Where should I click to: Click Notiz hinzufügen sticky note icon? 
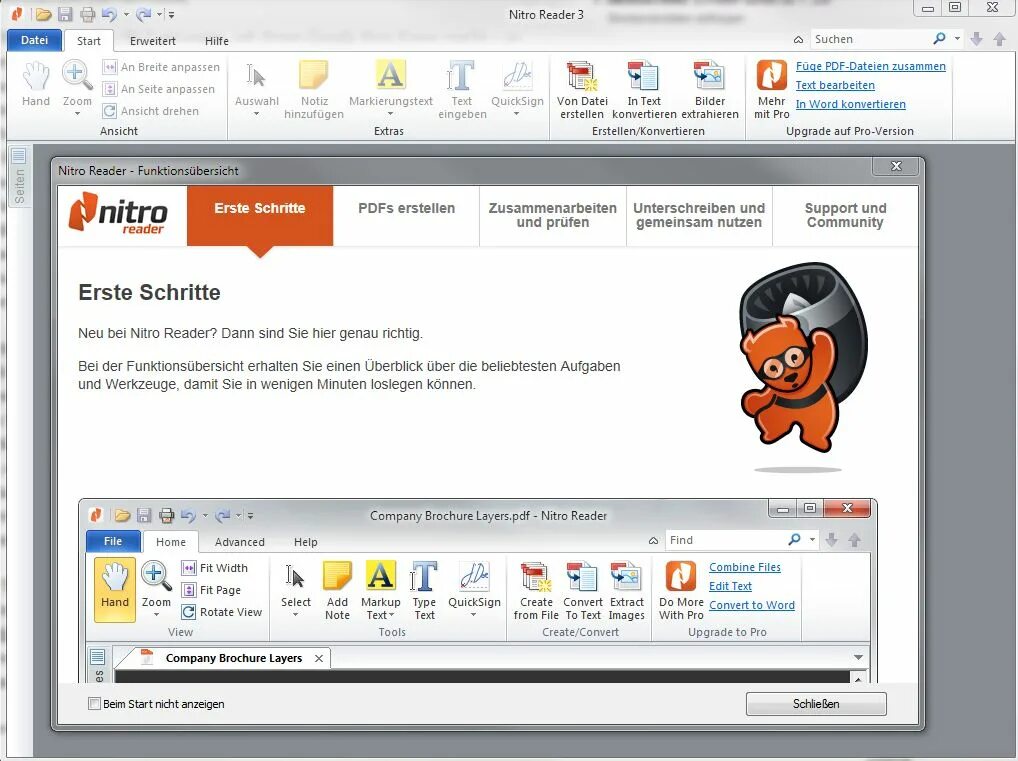tap(314, 75)
